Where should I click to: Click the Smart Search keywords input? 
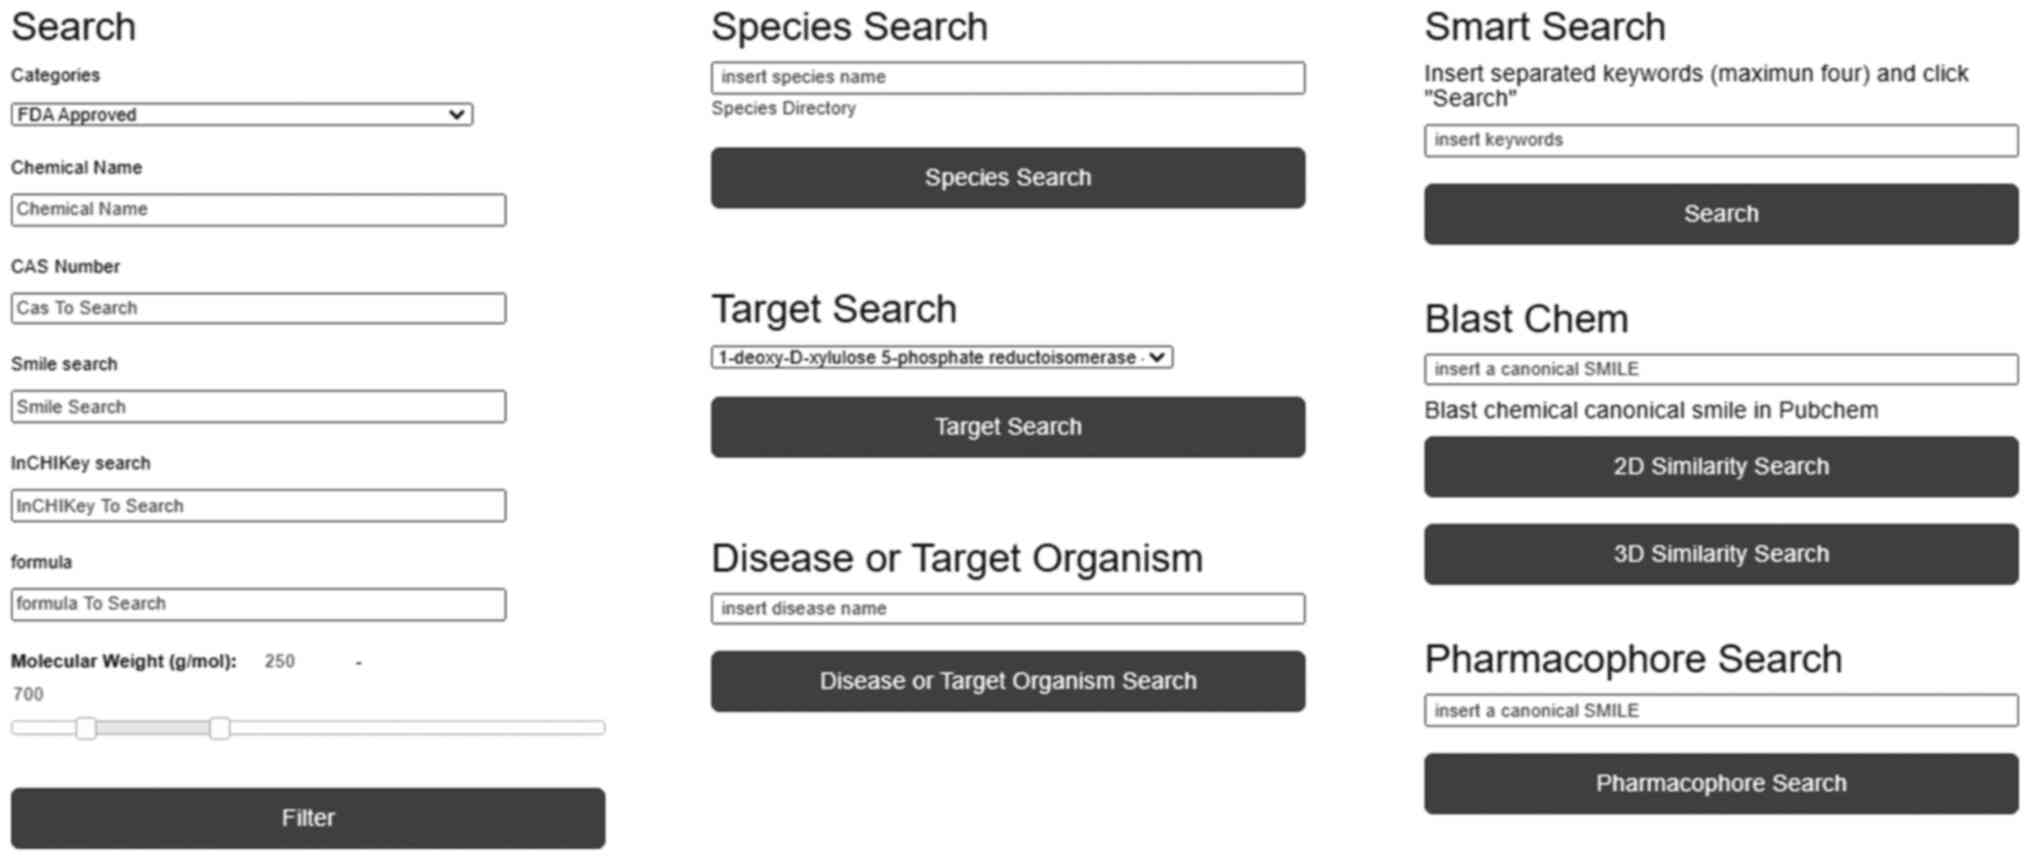point(1720,141)
